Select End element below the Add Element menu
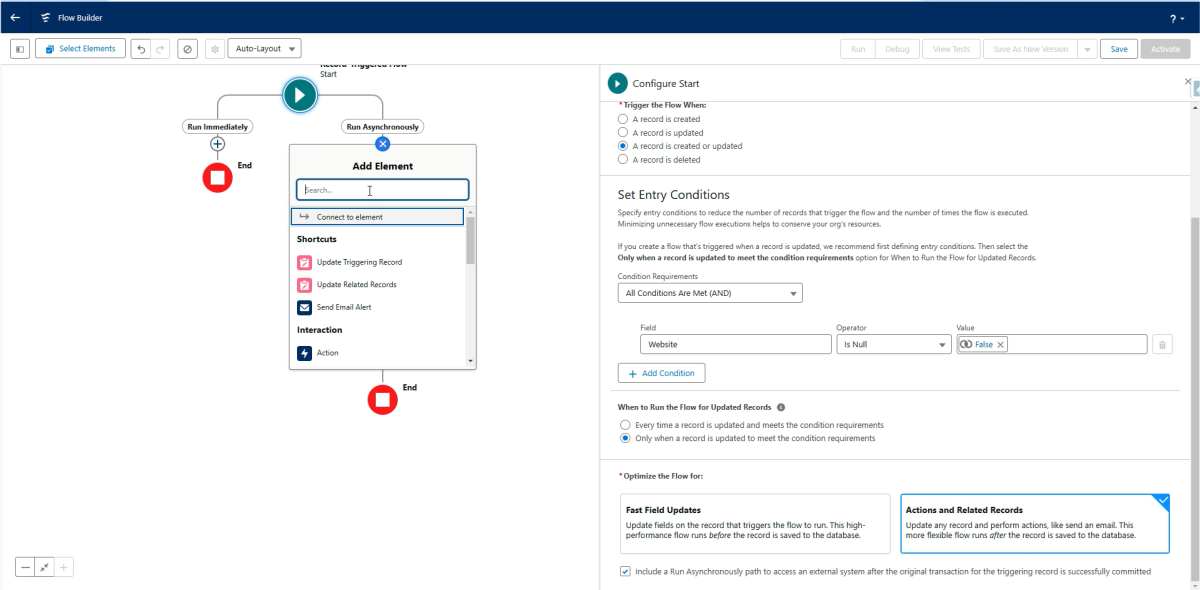 382,400
